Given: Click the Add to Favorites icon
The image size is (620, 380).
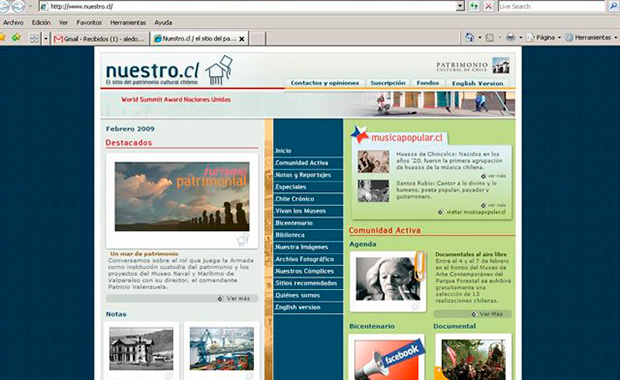Looking at the screenshot, I should pyautogui.click(x=16, y=38).
